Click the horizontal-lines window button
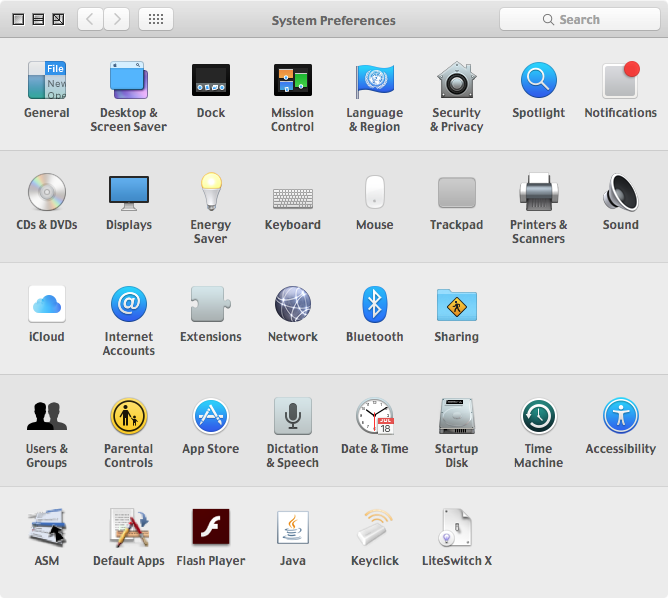668x598 pixels. (38, 19)
